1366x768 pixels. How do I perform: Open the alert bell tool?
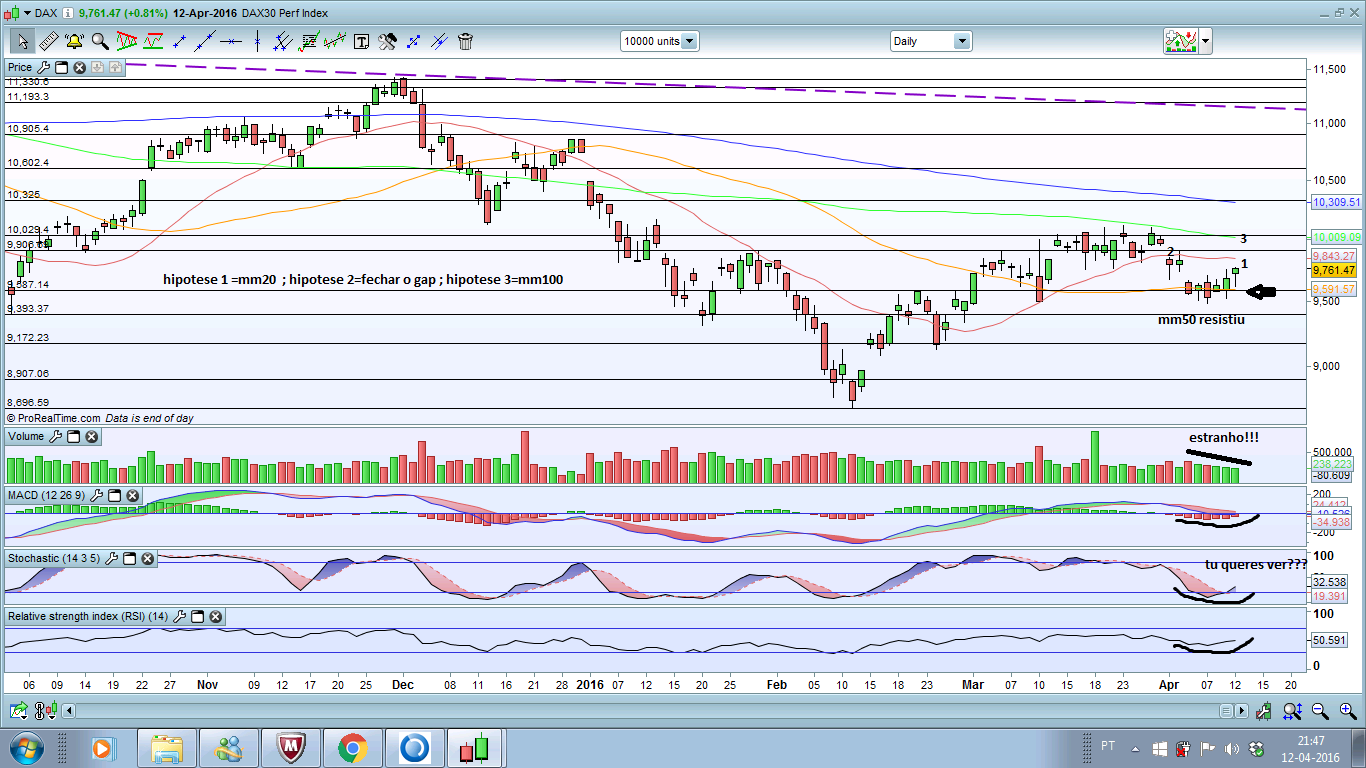click(74, 41)
